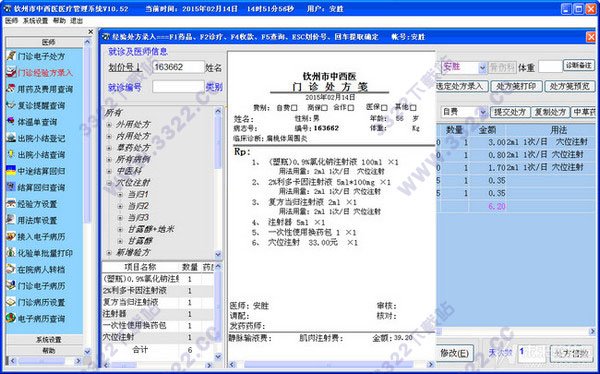
Task: Expand the 所有病例 tree node
Action: [109, 160]
